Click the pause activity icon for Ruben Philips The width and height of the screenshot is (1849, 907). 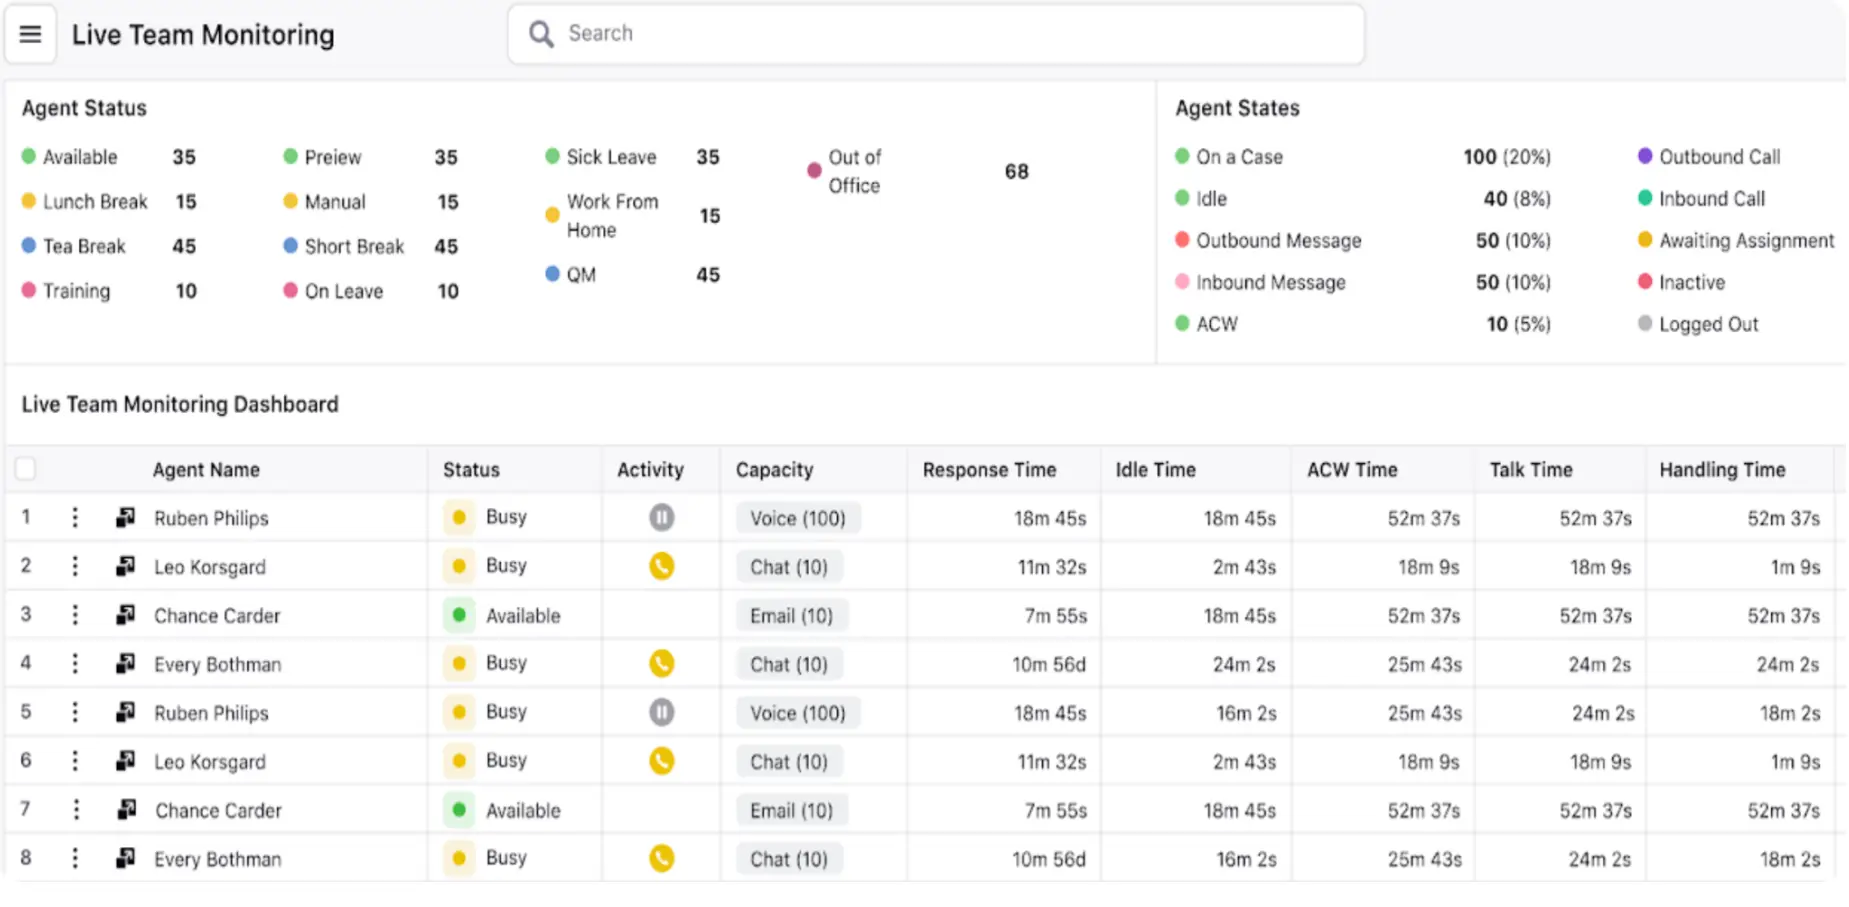tap(661, 517)
